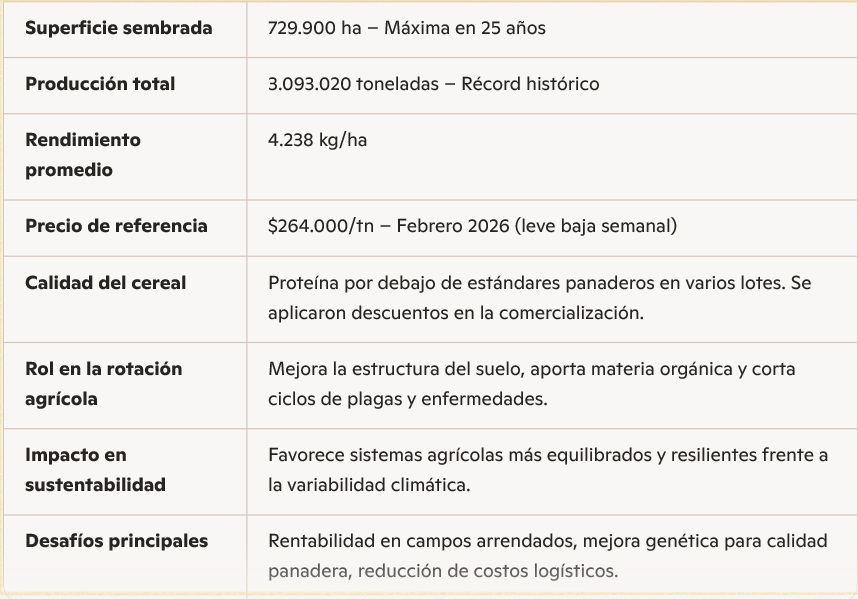The height and width of the screenshot is (599, 858).
Task: Click the protein quality description text
Action: (539, 297)
